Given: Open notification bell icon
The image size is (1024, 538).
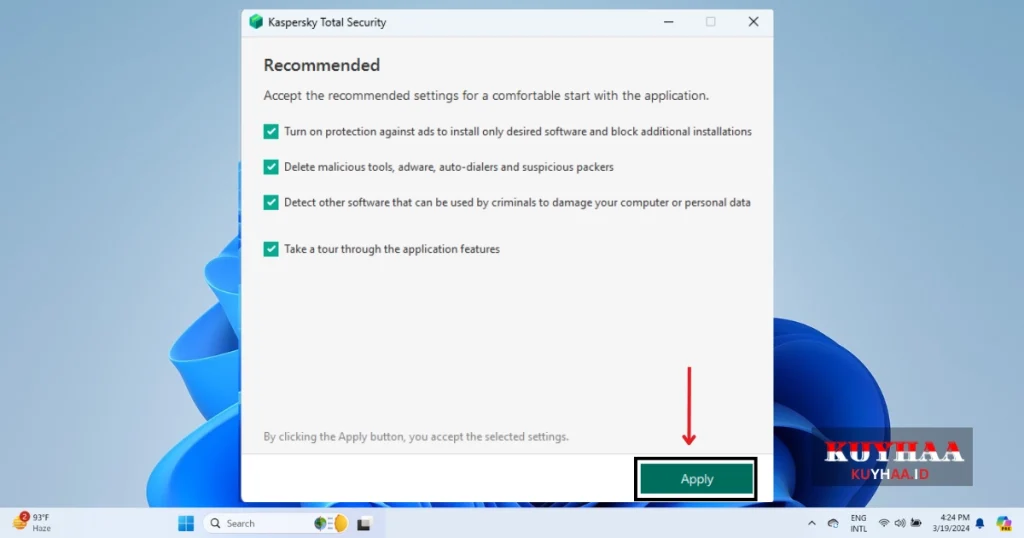Looking at the screenshot, I should pyautogui.click(x=980, y=523).
